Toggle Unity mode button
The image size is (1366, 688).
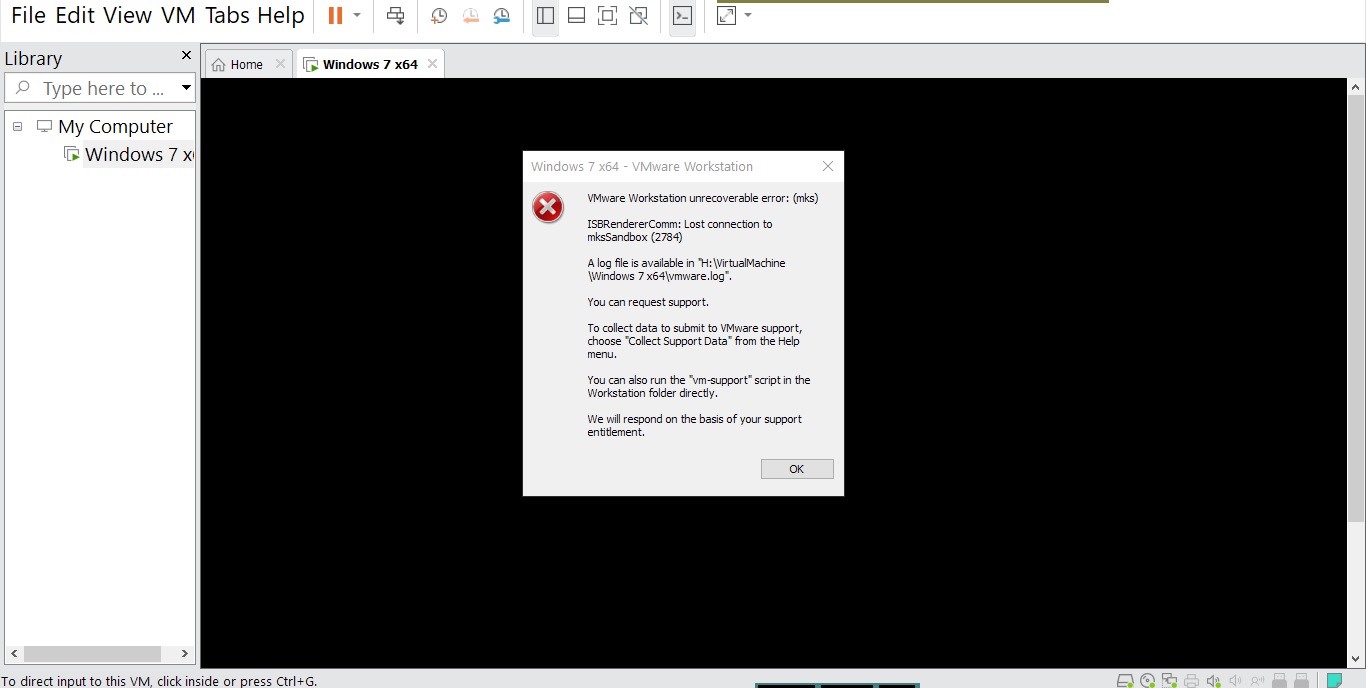(639, 16)
